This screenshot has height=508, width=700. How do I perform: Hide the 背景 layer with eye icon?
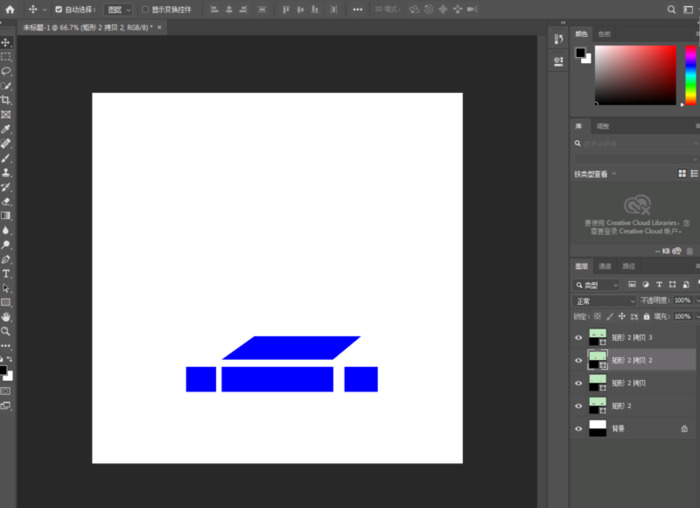pyautogui.click(x=578, y=428)
